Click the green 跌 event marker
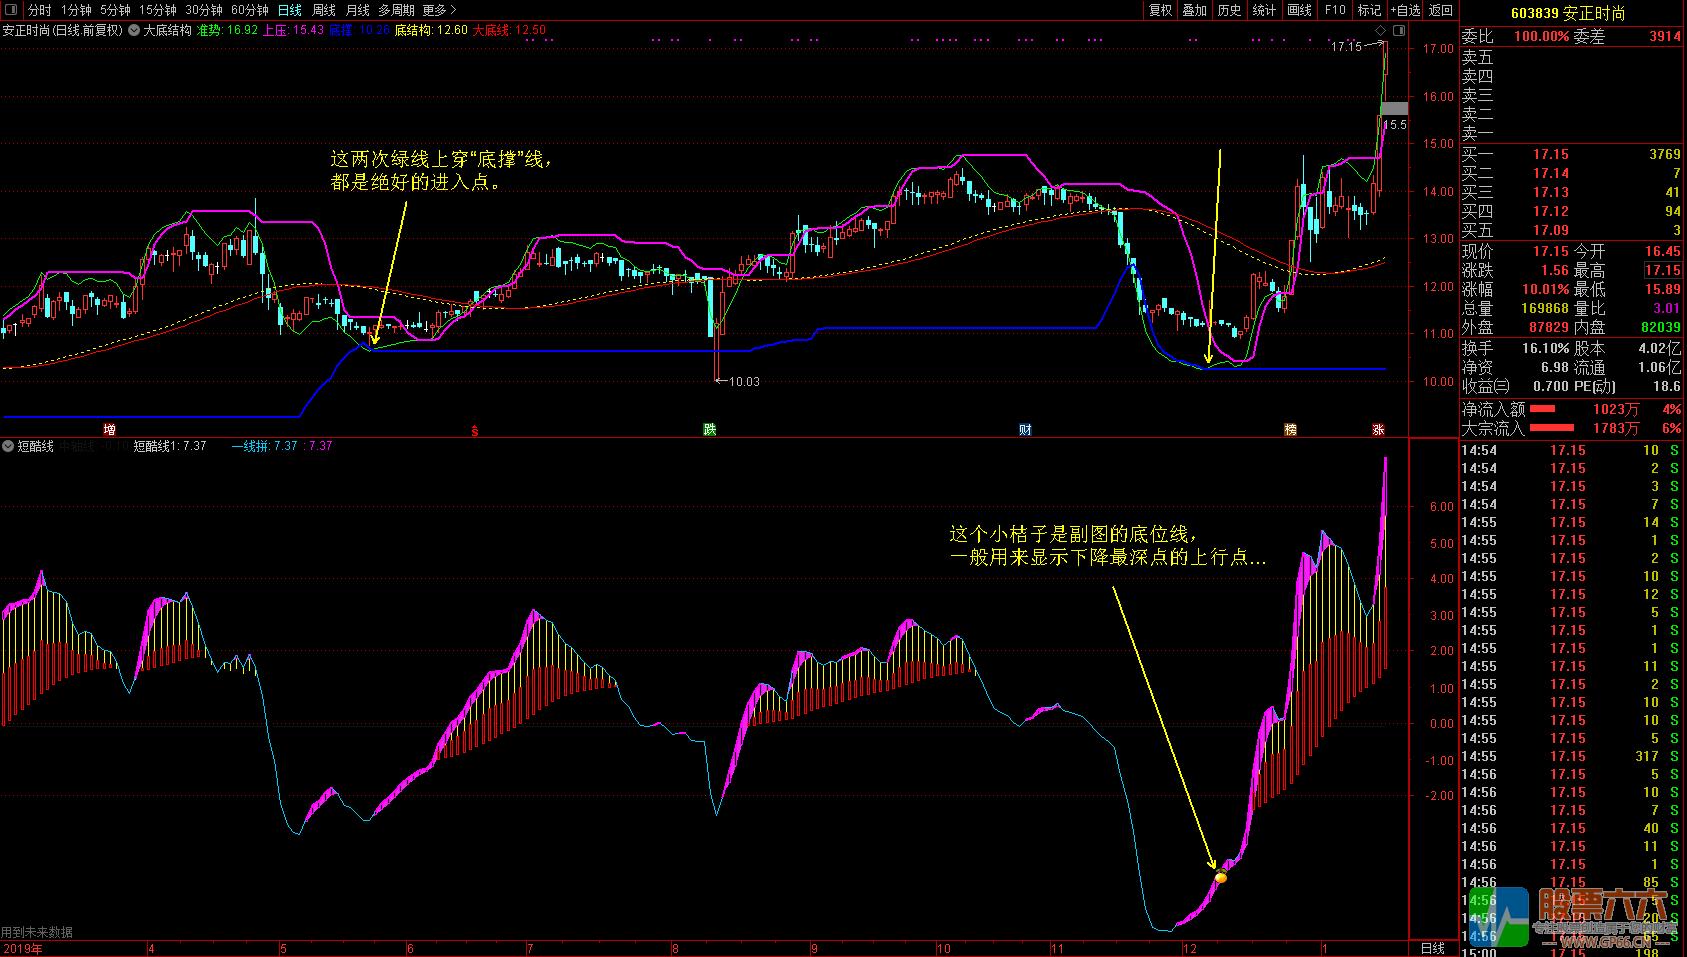 710,430
